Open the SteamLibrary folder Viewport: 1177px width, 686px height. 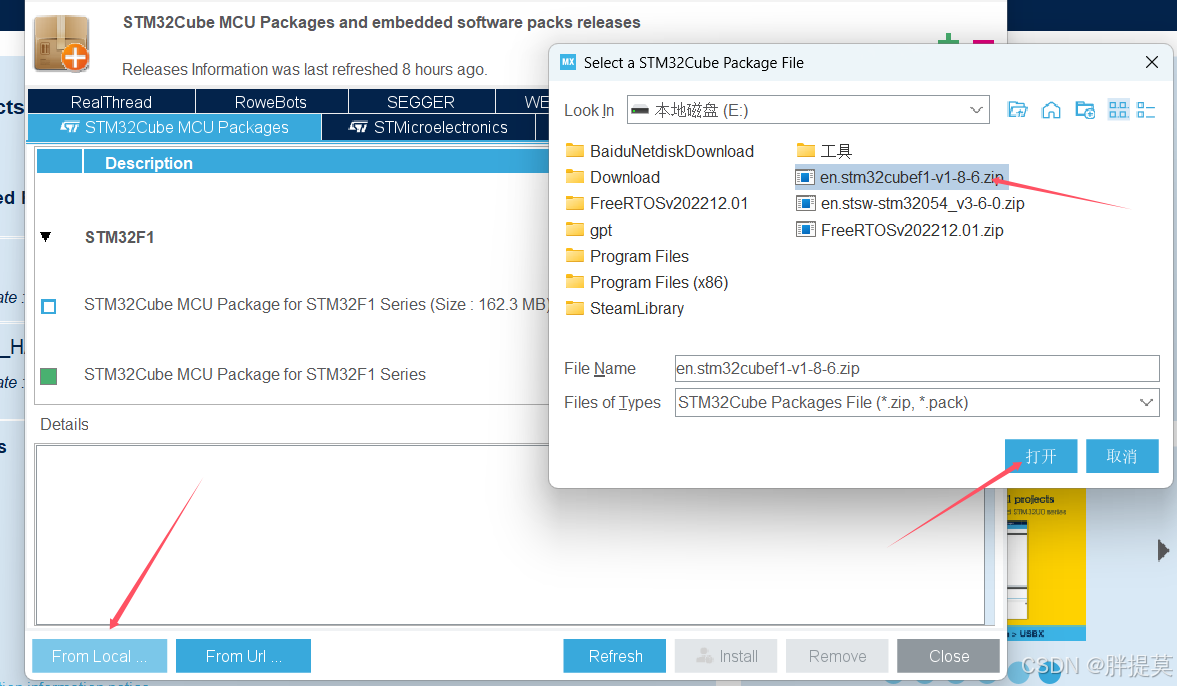point(625,308)
